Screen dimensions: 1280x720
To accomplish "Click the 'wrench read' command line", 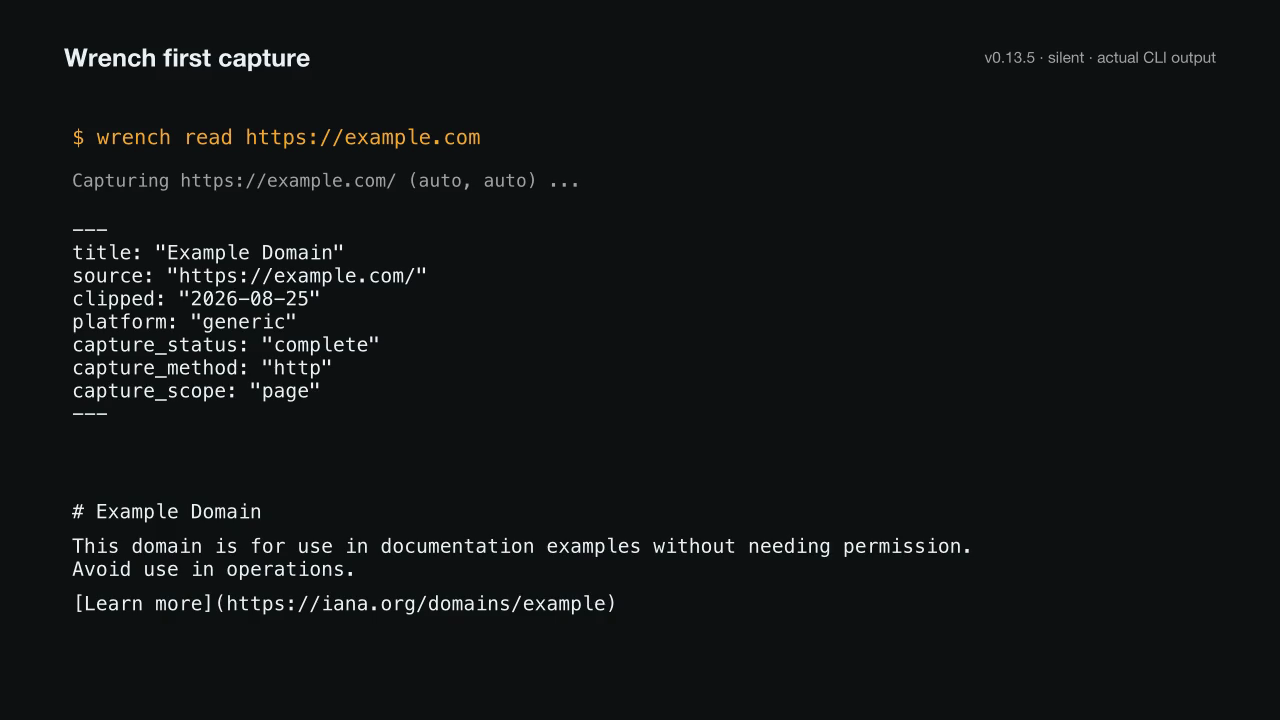I will click(x=276, y=137).
